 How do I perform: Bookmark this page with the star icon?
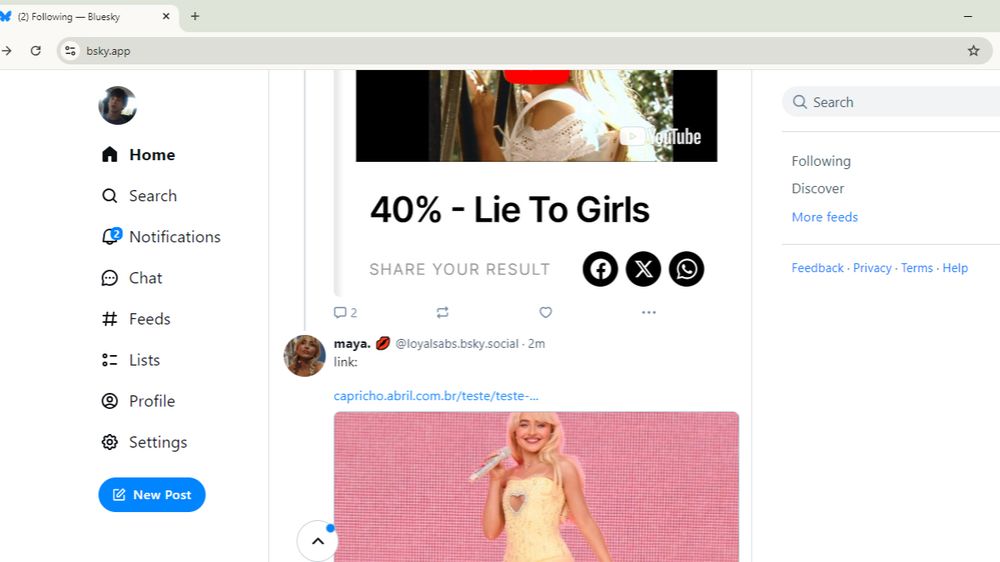973,51
